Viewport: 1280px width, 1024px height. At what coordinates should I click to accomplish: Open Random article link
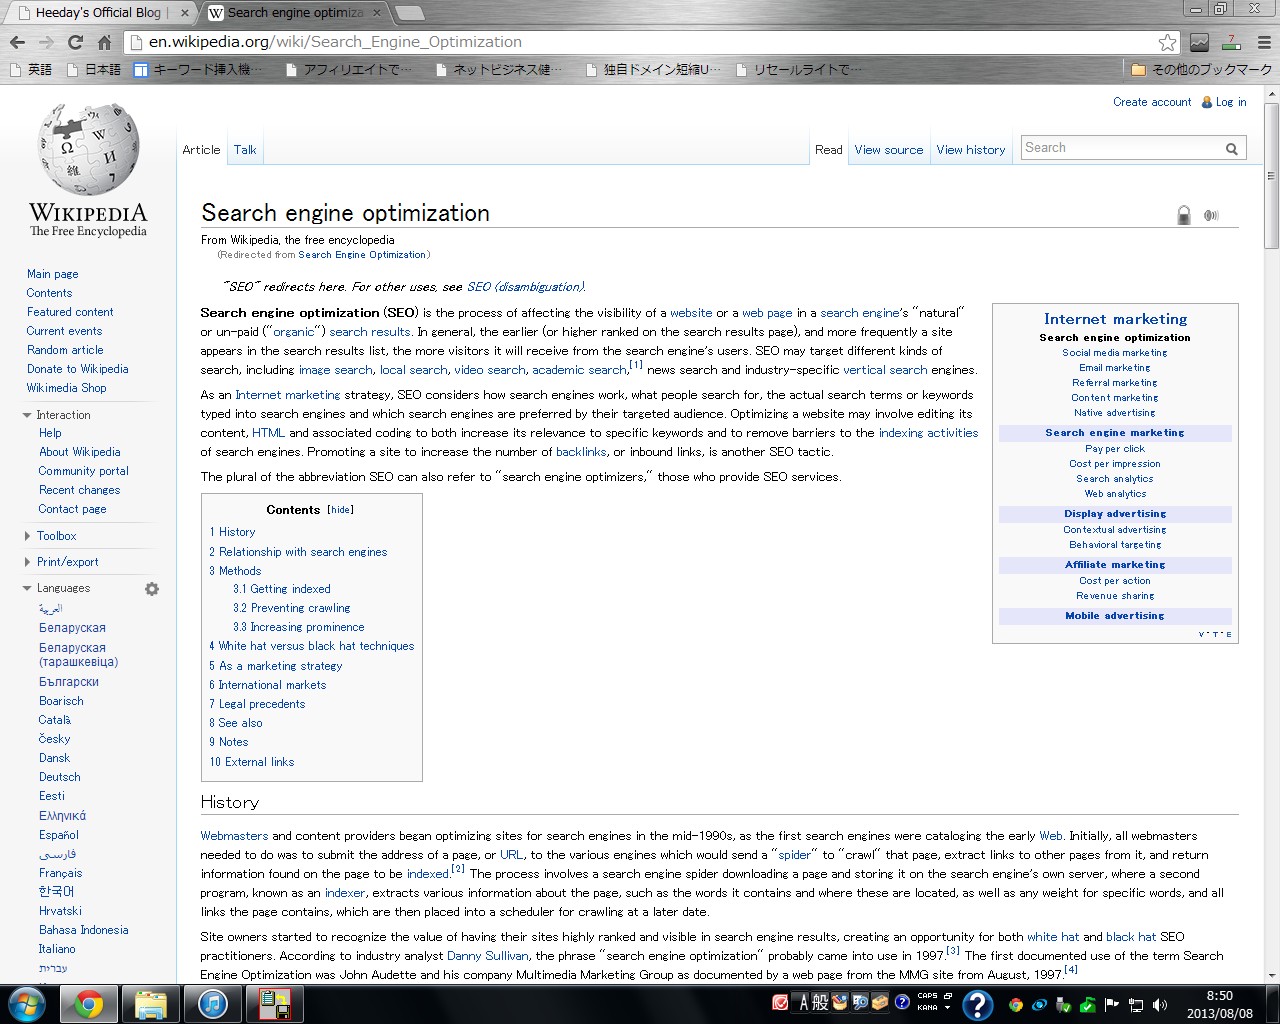(x=65, y=350)
